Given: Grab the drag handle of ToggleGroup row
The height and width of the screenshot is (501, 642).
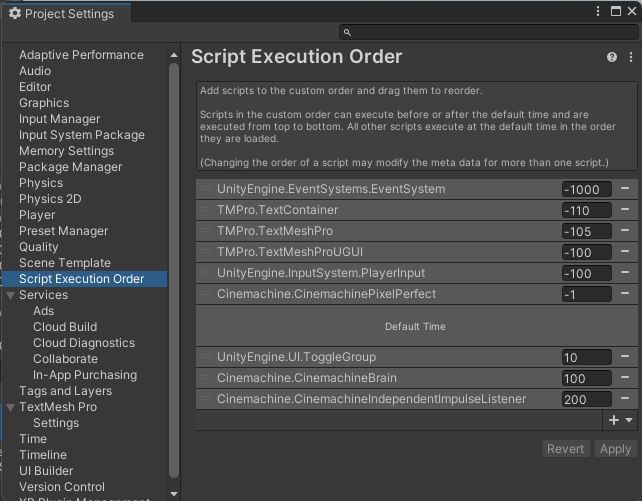Looking at the screenshot, I should tap(206, 357).
